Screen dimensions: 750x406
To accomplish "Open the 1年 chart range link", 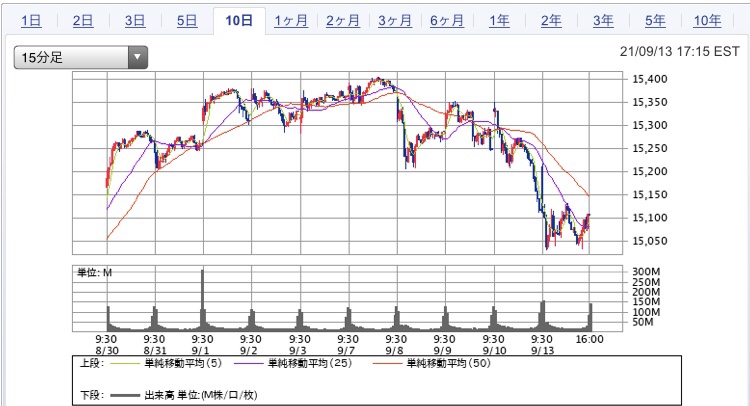I will pyautogui.click(x=499, y=21).
